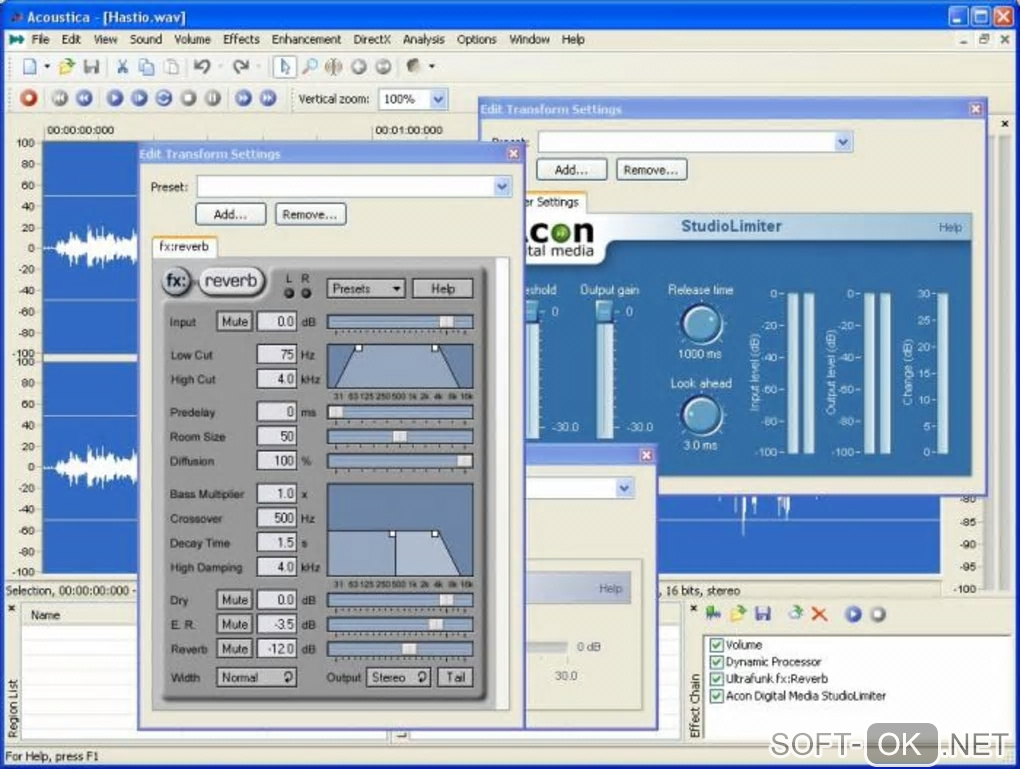Click the Look ahead knob
Image resolution: width=1020 pixels, height=769 pixels.
pos(701,415)
